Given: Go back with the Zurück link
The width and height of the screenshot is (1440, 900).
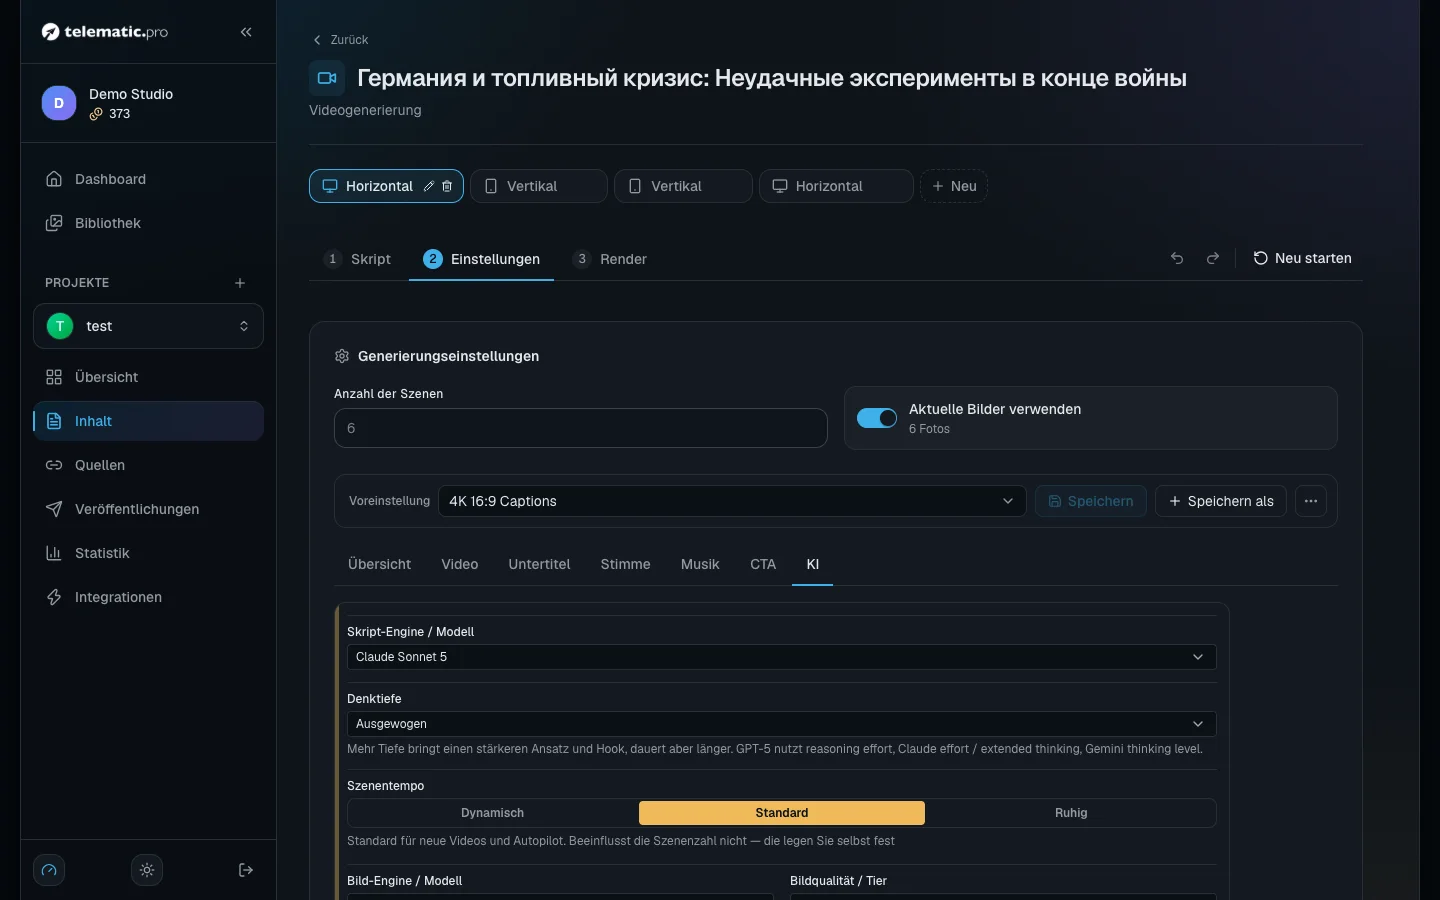Looking at the screenshot, I should tap(340, 40).
